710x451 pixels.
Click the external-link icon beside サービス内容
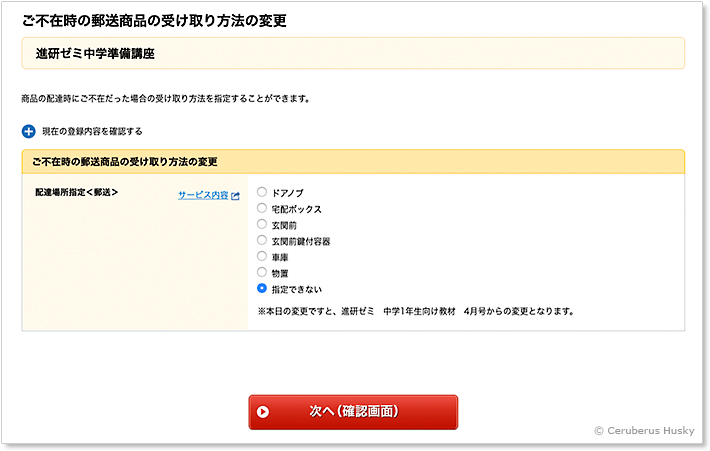click(x=235, y=196)
